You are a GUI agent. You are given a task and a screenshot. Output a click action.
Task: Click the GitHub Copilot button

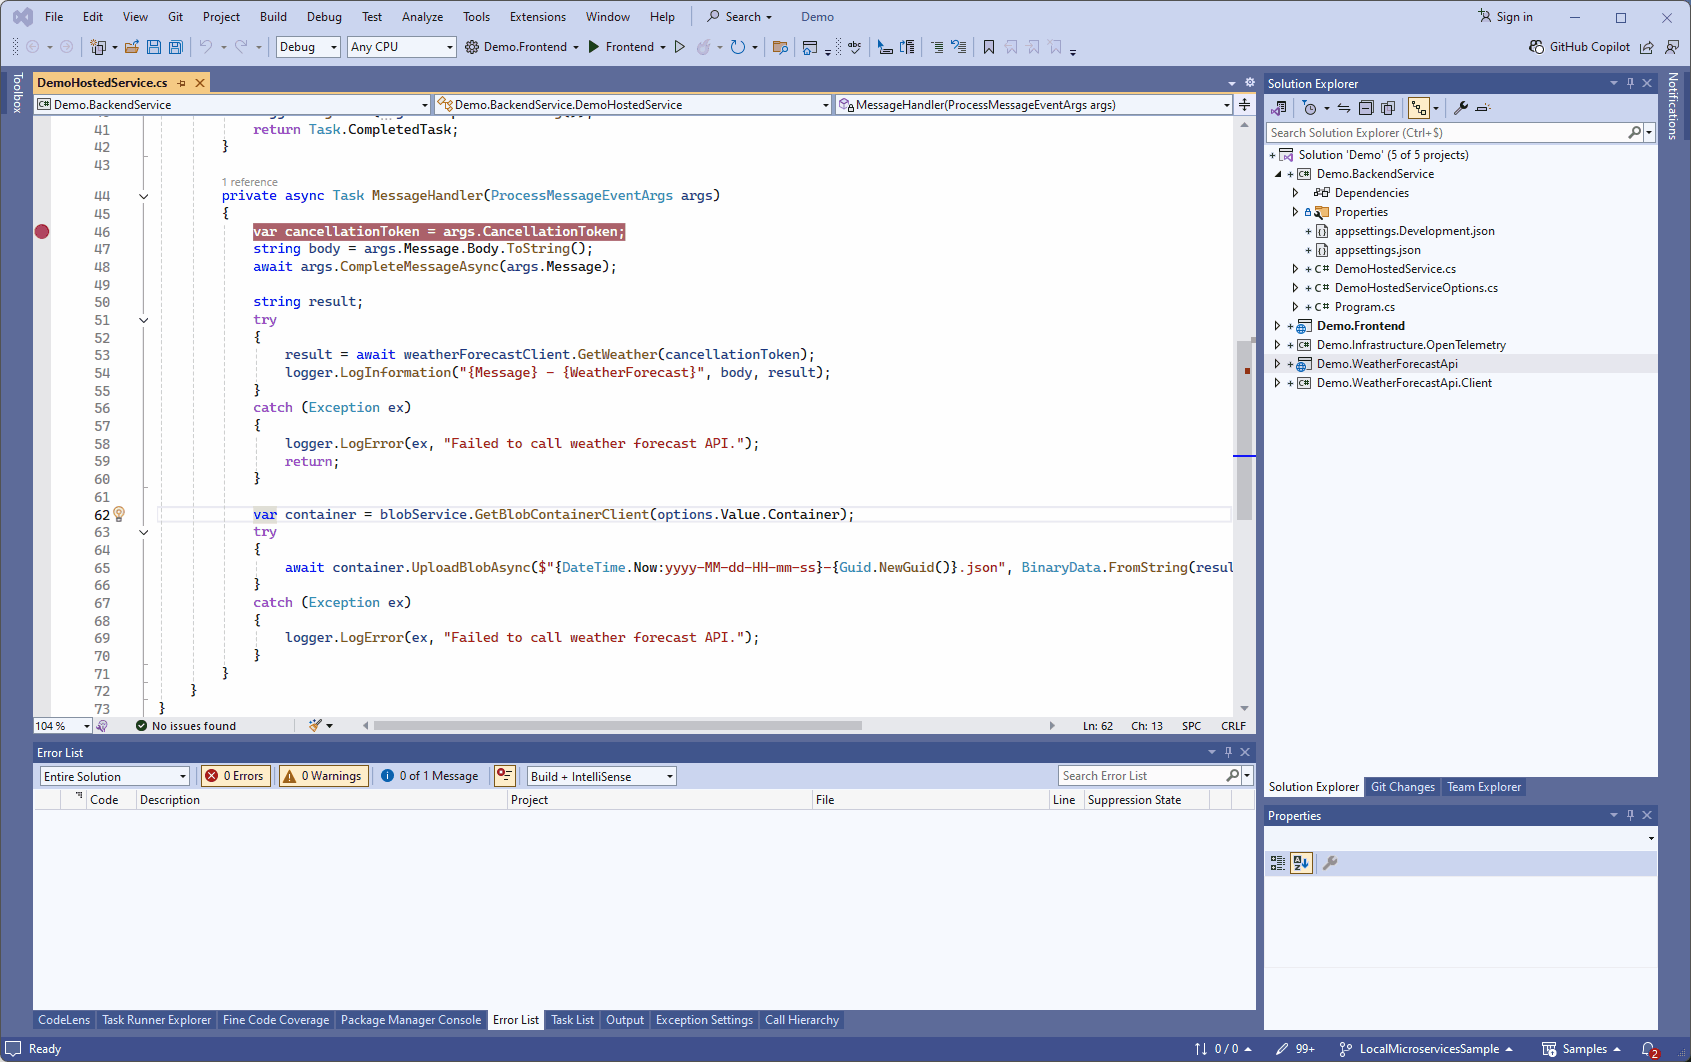(x=1579, y=47)
